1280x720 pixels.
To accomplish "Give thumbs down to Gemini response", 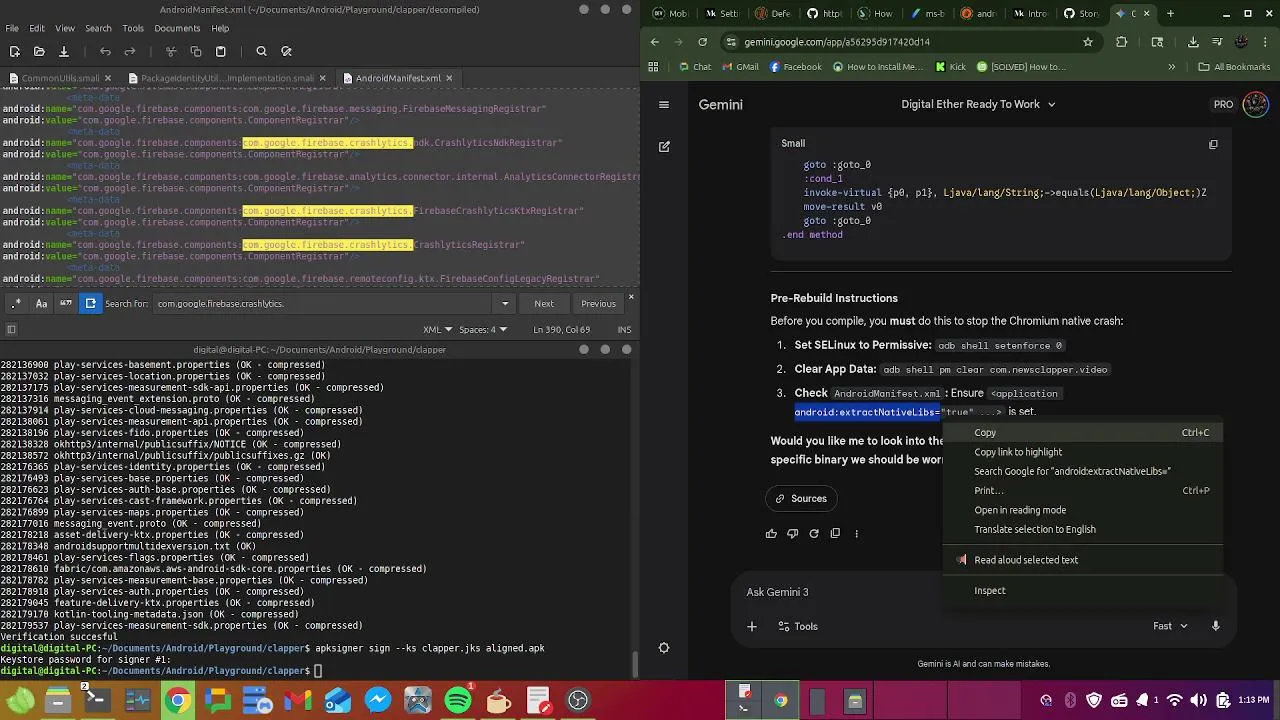I will (x=793, y=534).
